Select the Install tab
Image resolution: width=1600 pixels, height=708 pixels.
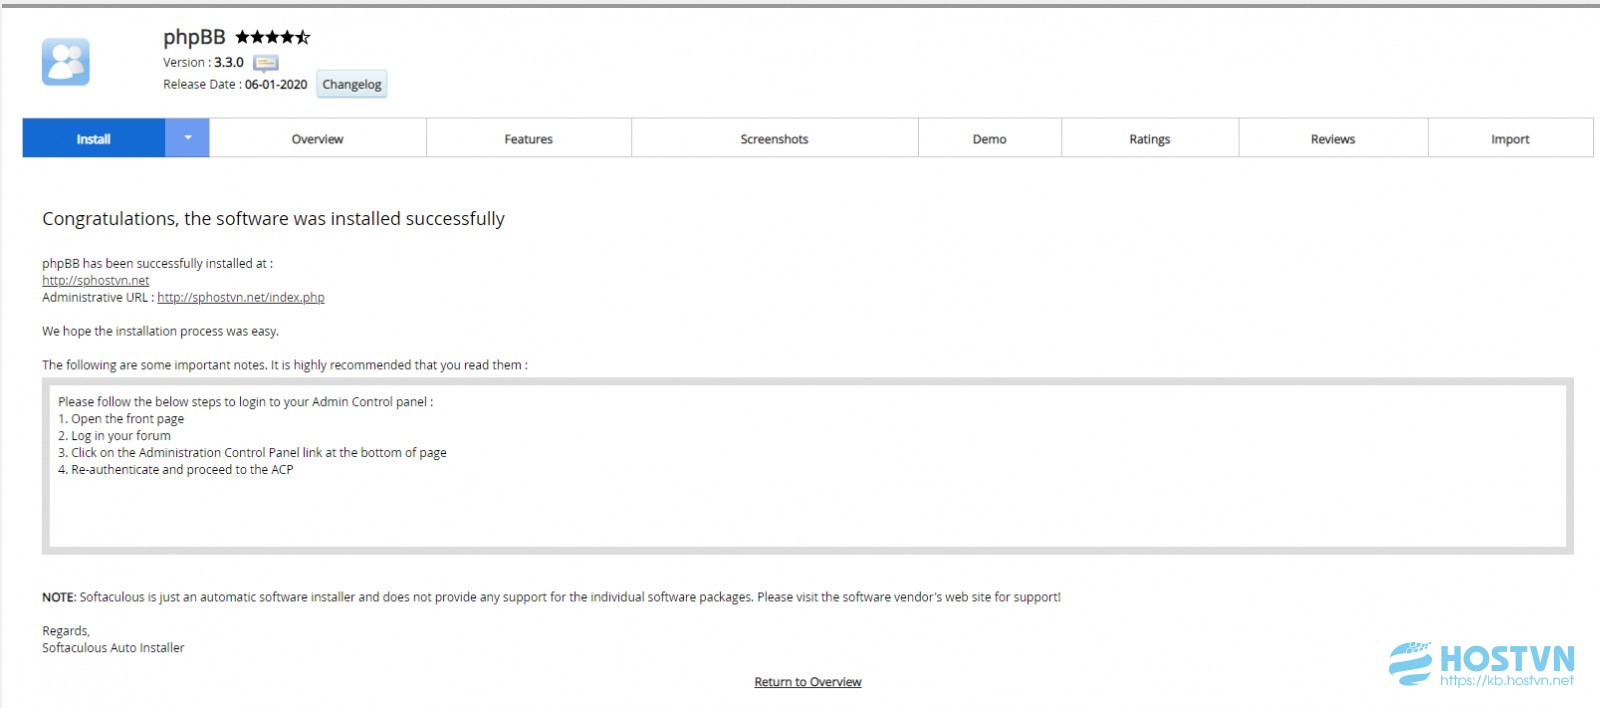pos(94,138)
